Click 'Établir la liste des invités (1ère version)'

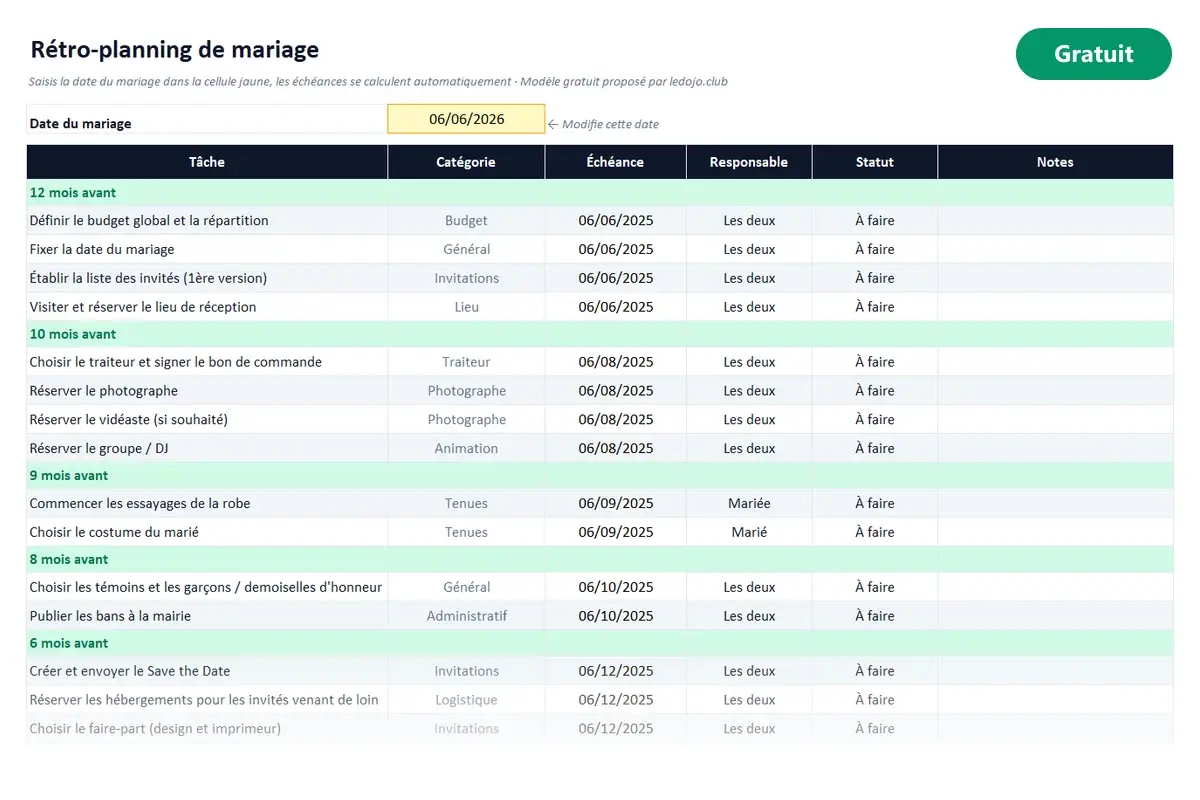pyautogui.click(x=148, y=278)
